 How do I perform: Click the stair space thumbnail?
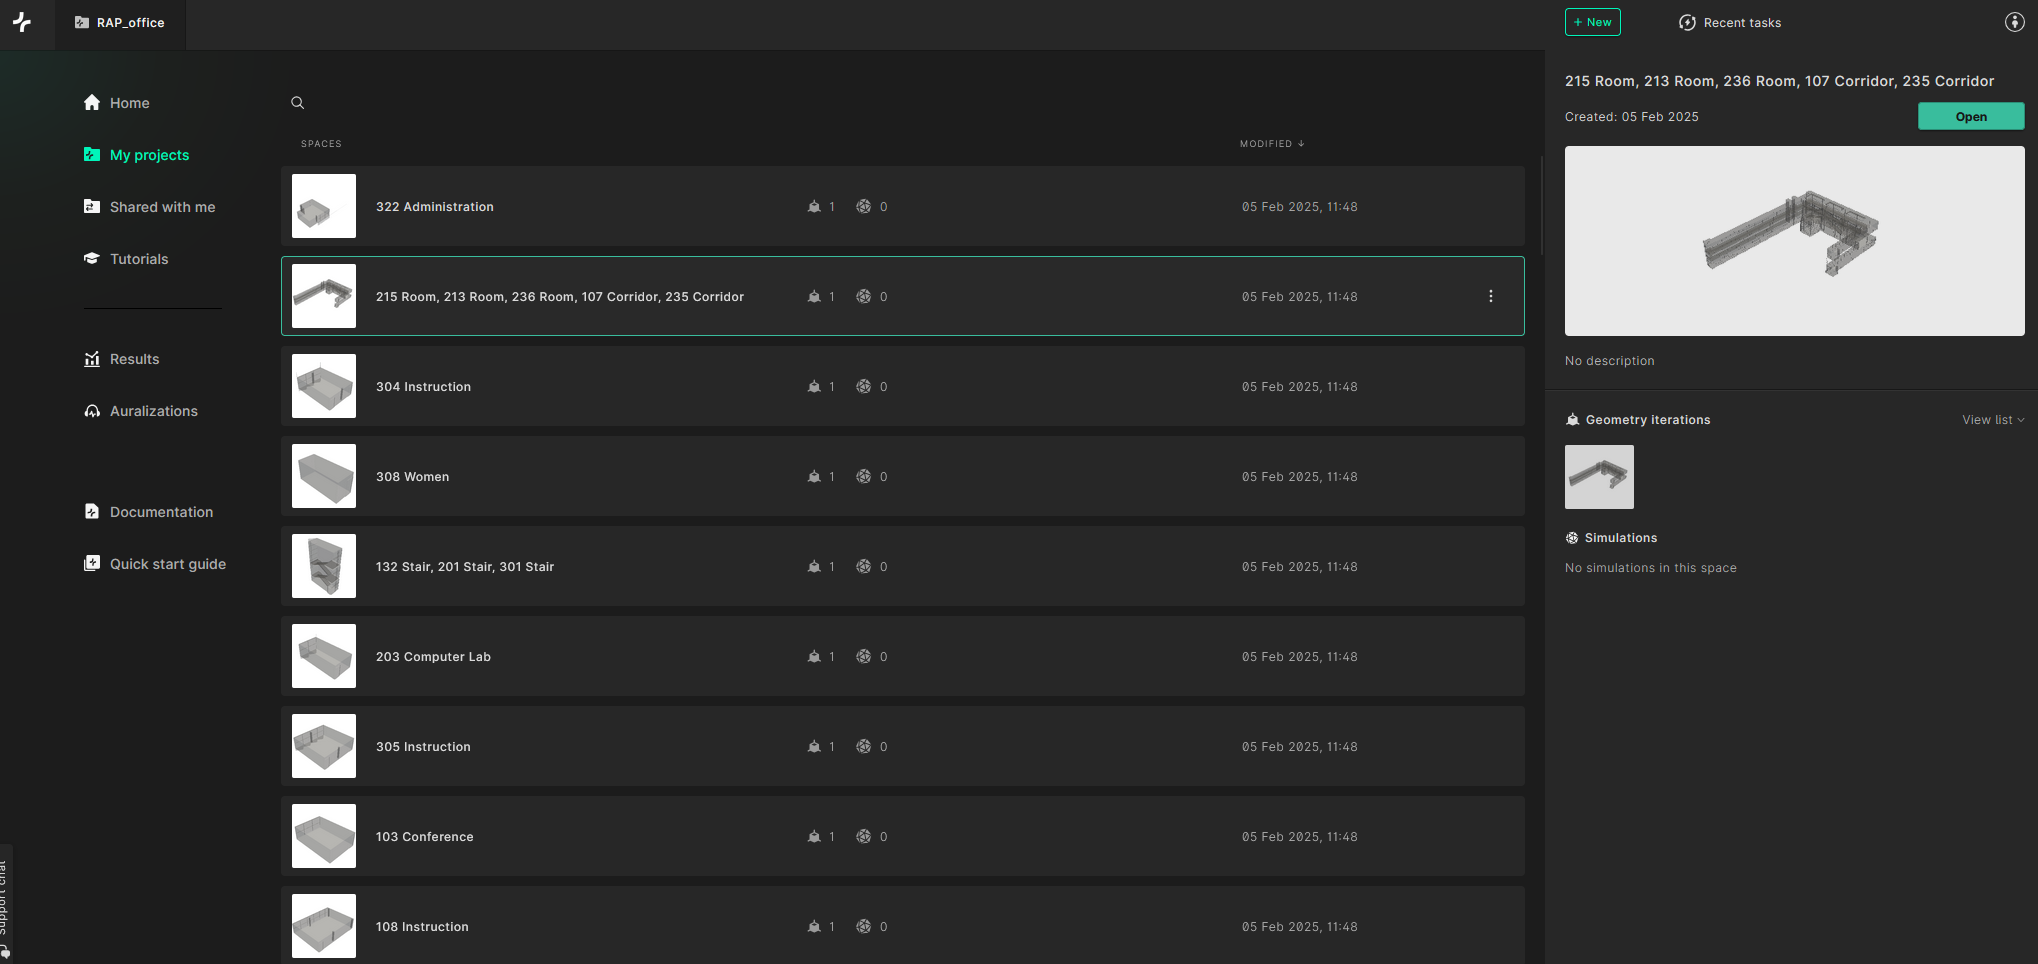[324, 566]
